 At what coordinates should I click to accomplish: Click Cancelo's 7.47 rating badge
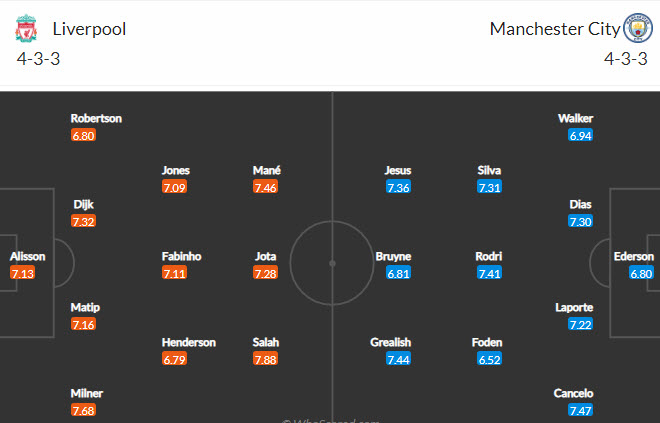pos(581,410)
